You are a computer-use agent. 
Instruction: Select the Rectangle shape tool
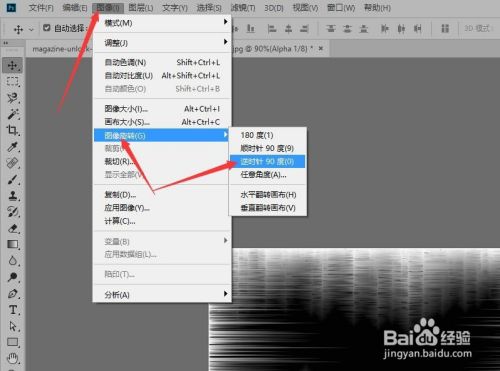(12, 342)
